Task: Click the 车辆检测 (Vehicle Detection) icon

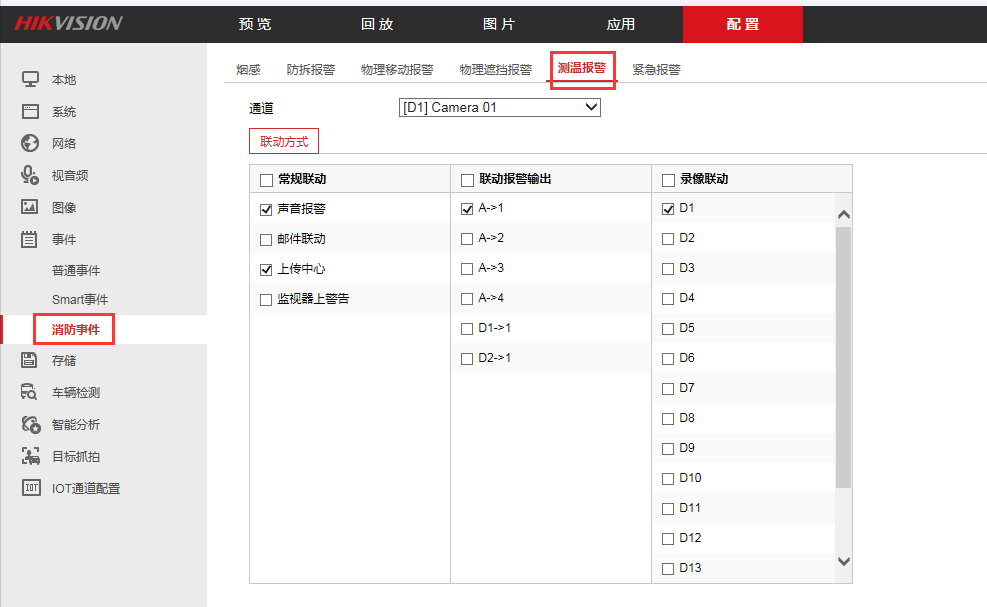Action: tap(28, 392)
